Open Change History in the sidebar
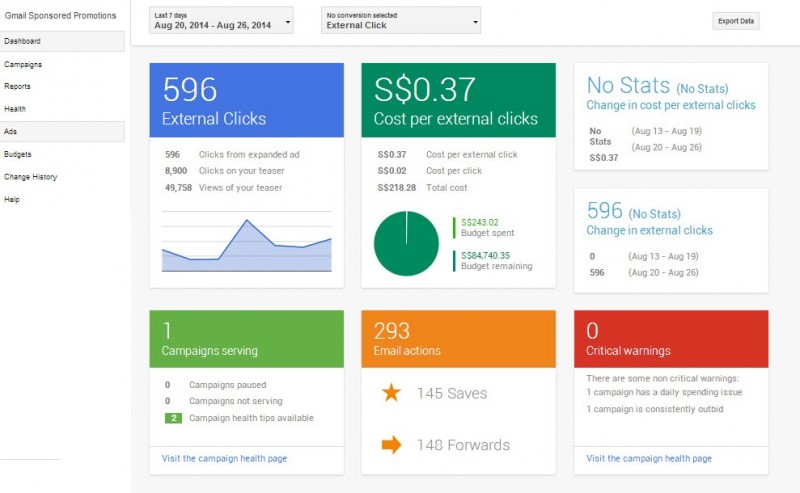800x493 pixels. click(31, 177)
